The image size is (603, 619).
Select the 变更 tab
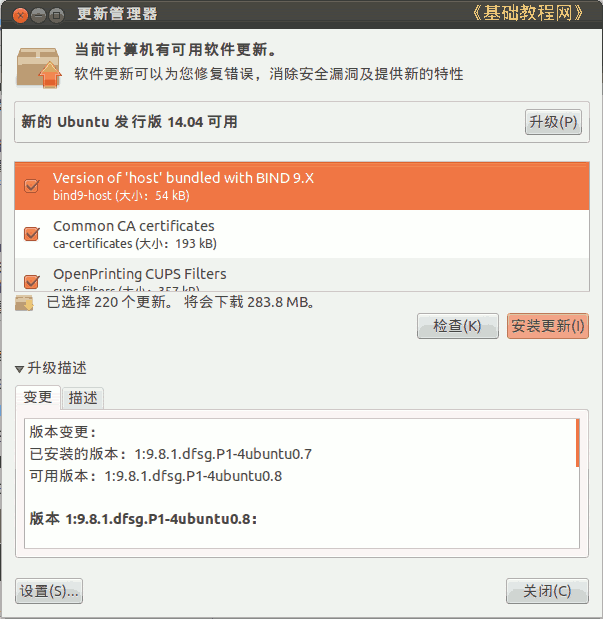(x=38, y=397)
